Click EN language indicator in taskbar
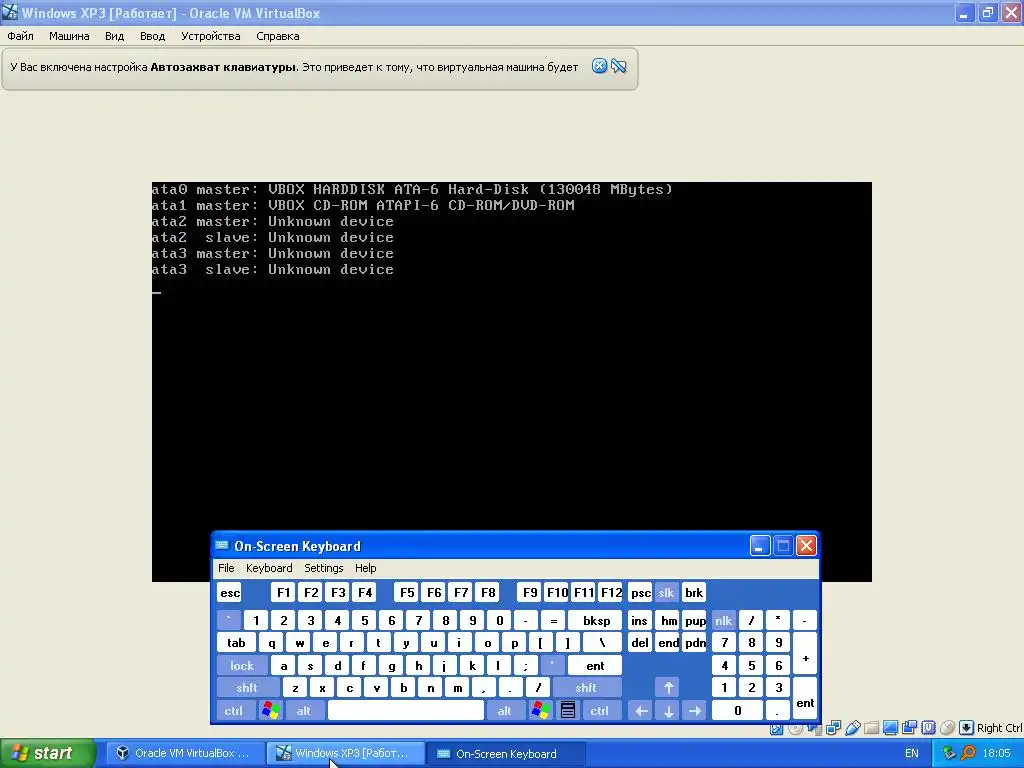The image size is (1024, 768). tap(912, 753)
